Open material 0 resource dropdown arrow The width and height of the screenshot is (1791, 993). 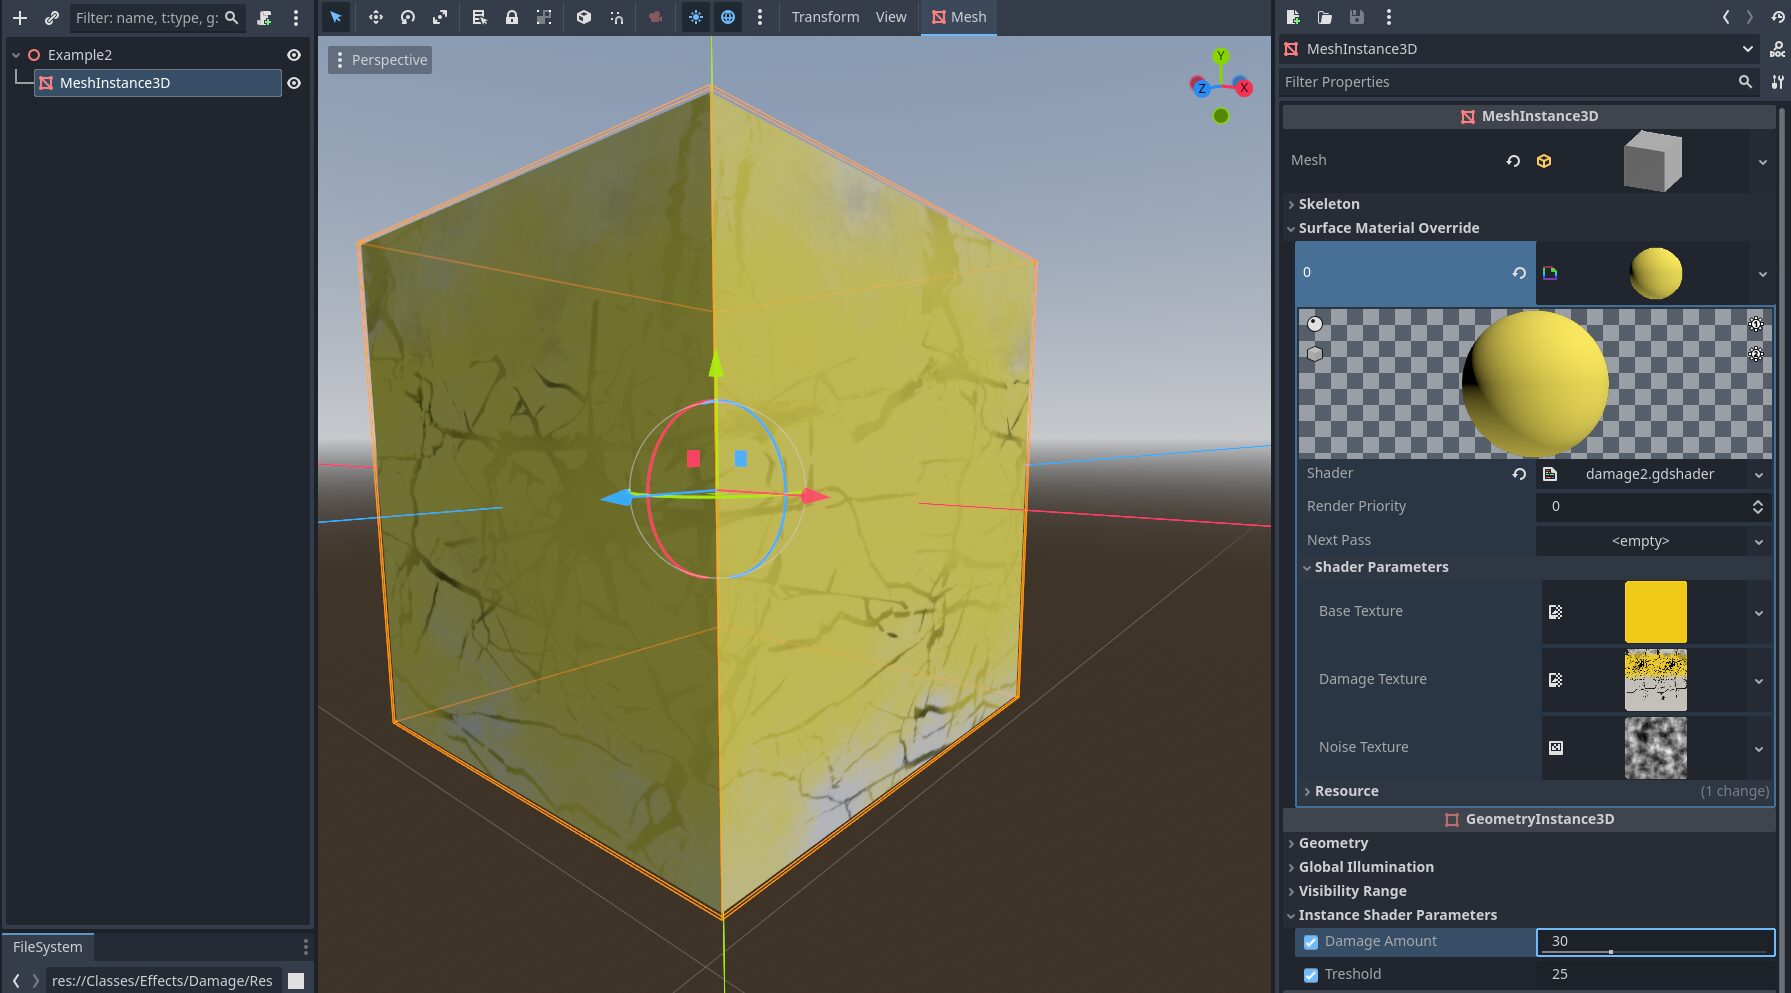pos(1763,273)
